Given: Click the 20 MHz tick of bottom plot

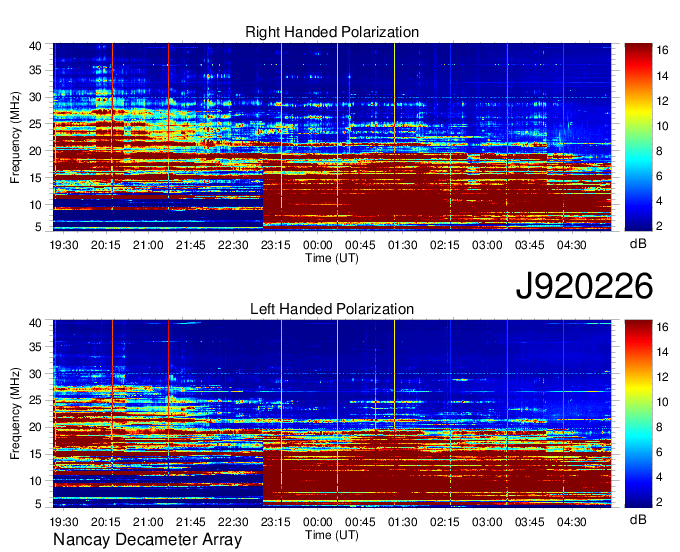Looking at the screenshot, I should [x=35, y=428].
